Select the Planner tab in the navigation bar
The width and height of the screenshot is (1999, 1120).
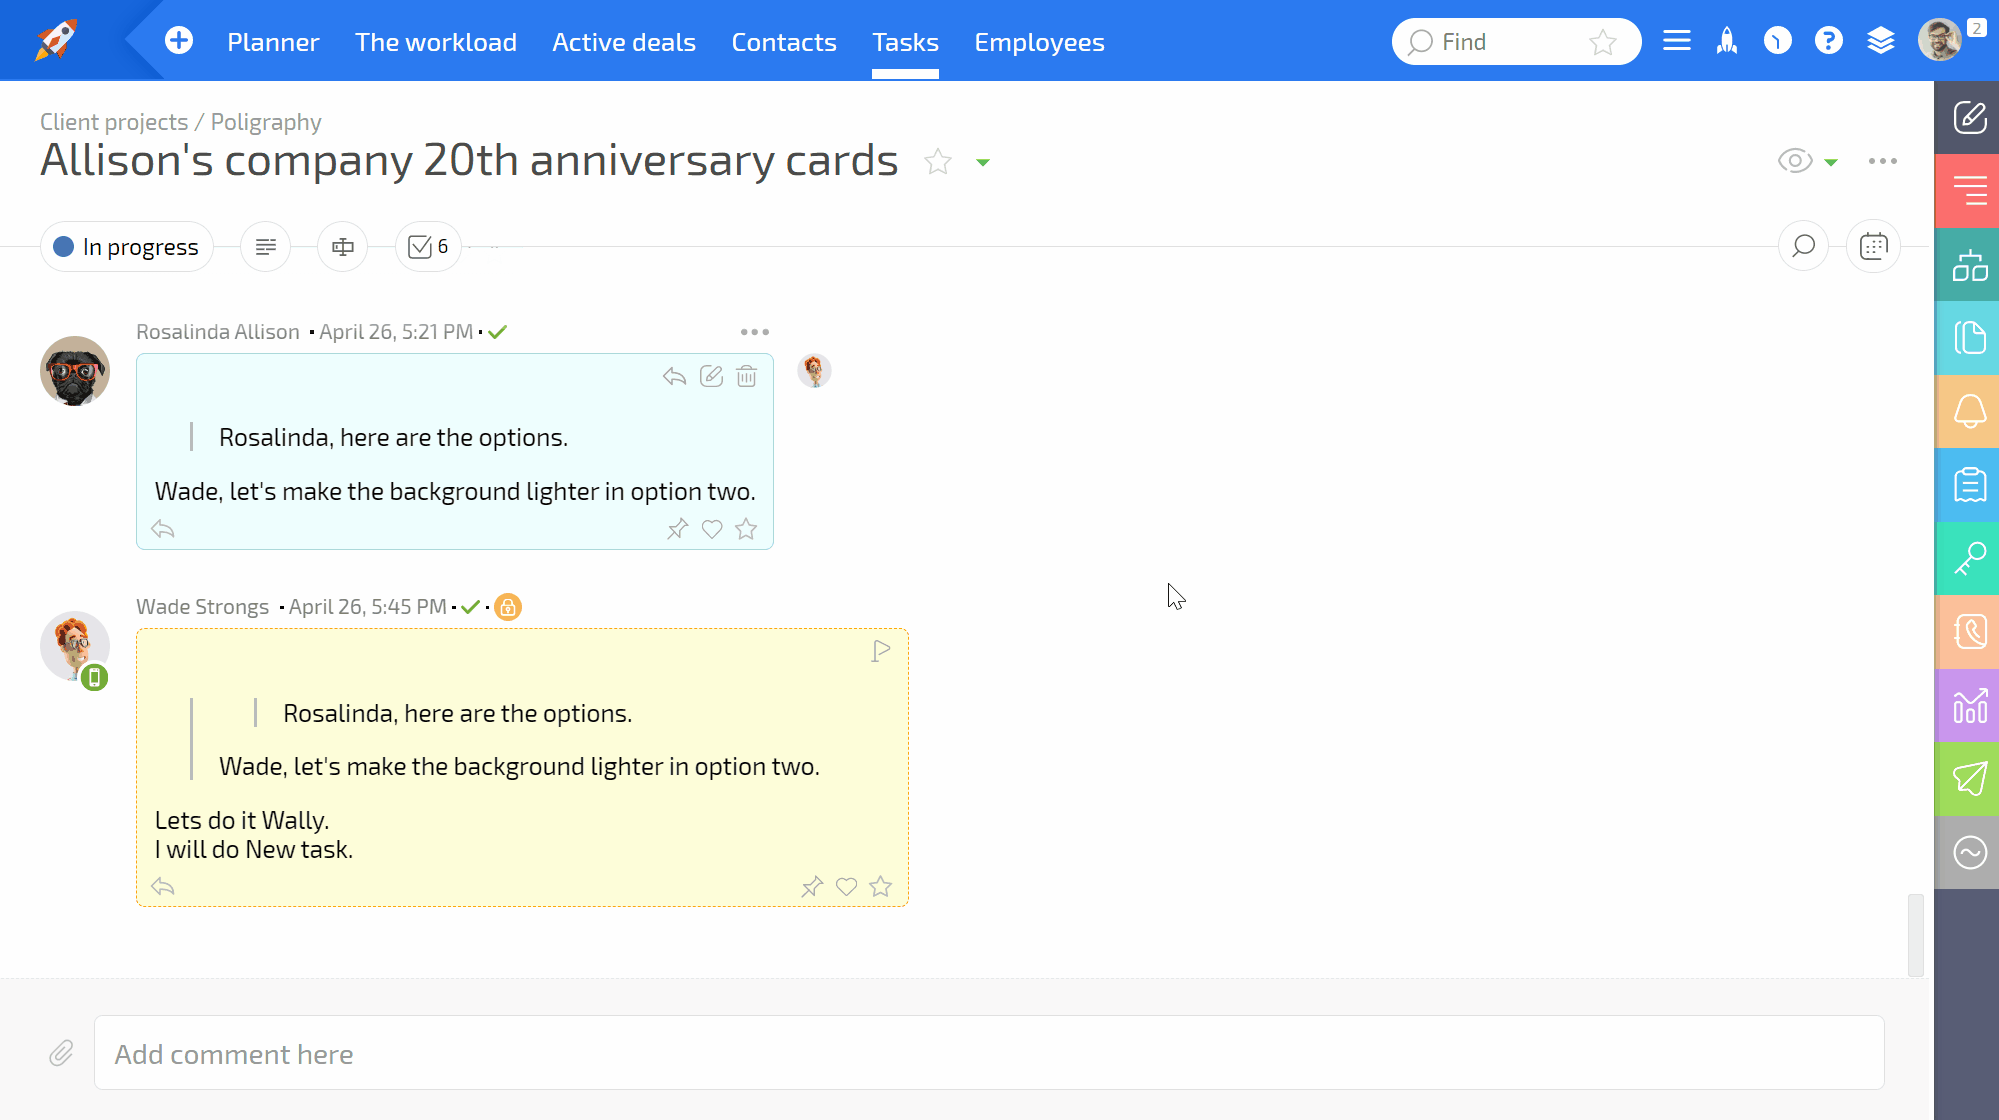[x=272, y=41]
